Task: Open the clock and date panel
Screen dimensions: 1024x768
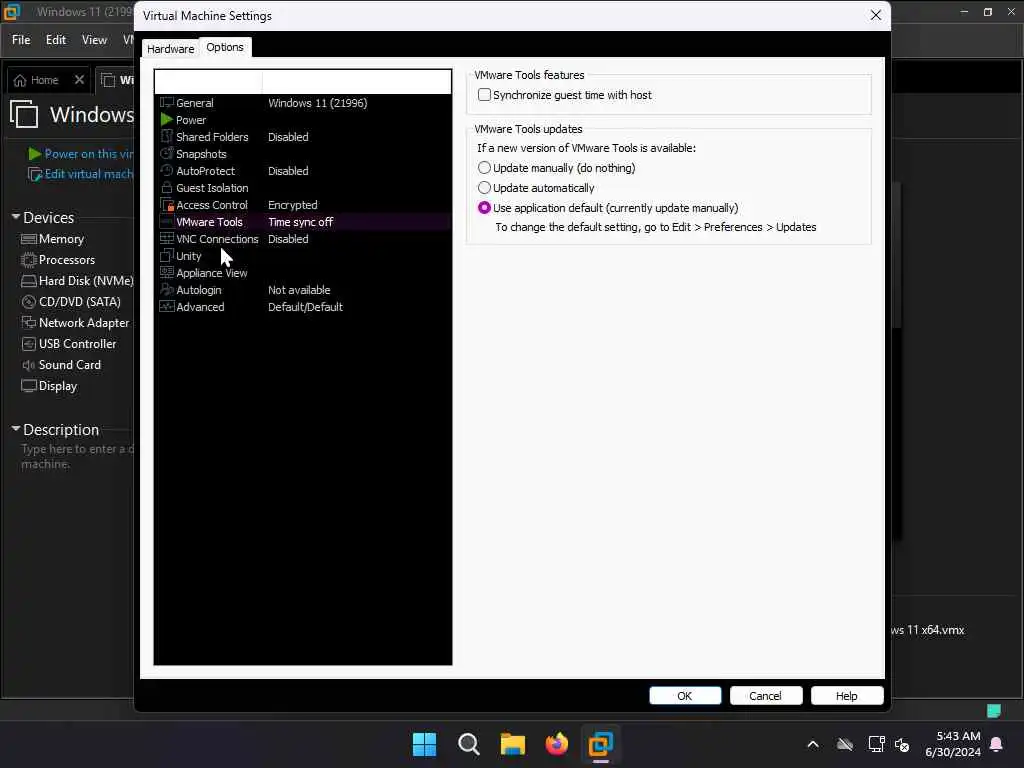Action: [953, 744]
